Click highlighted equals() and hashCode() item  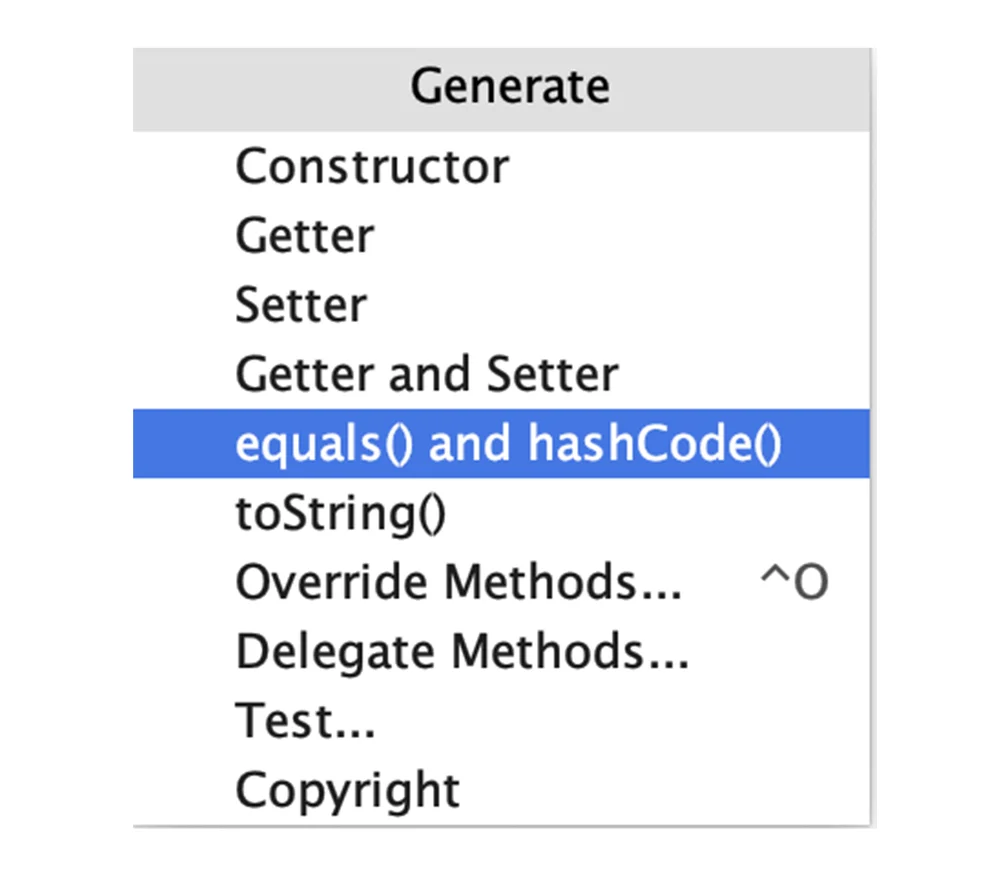[501, 443]
